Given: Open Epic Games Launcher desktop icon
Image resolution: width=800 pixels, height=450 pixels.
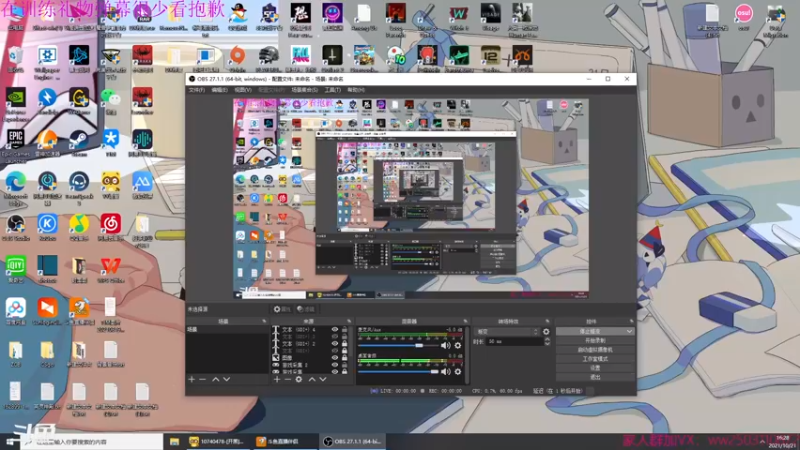Looking at the screenshot, I should (15, 145).
